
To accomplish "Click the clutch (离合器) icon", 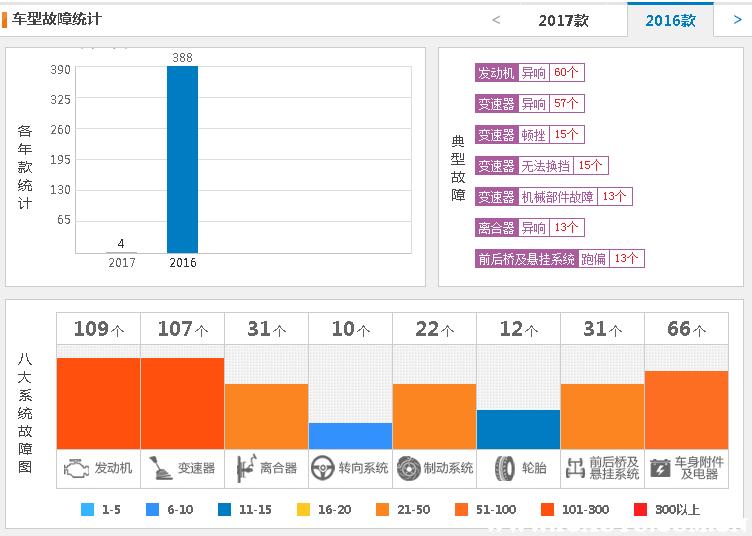I will pos(247,468).
